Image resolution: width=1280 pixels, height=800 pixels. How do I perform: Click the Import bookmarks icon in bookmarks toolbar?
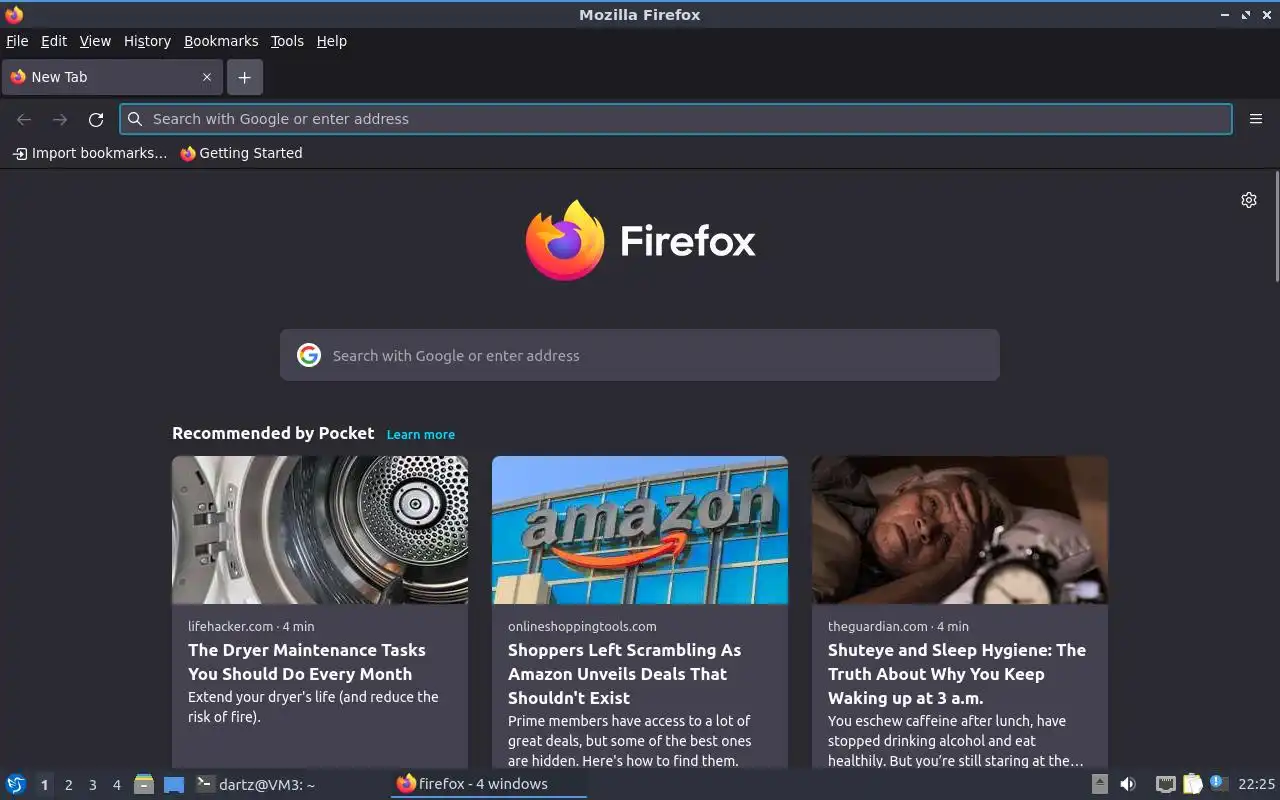[x=20, y=153]
